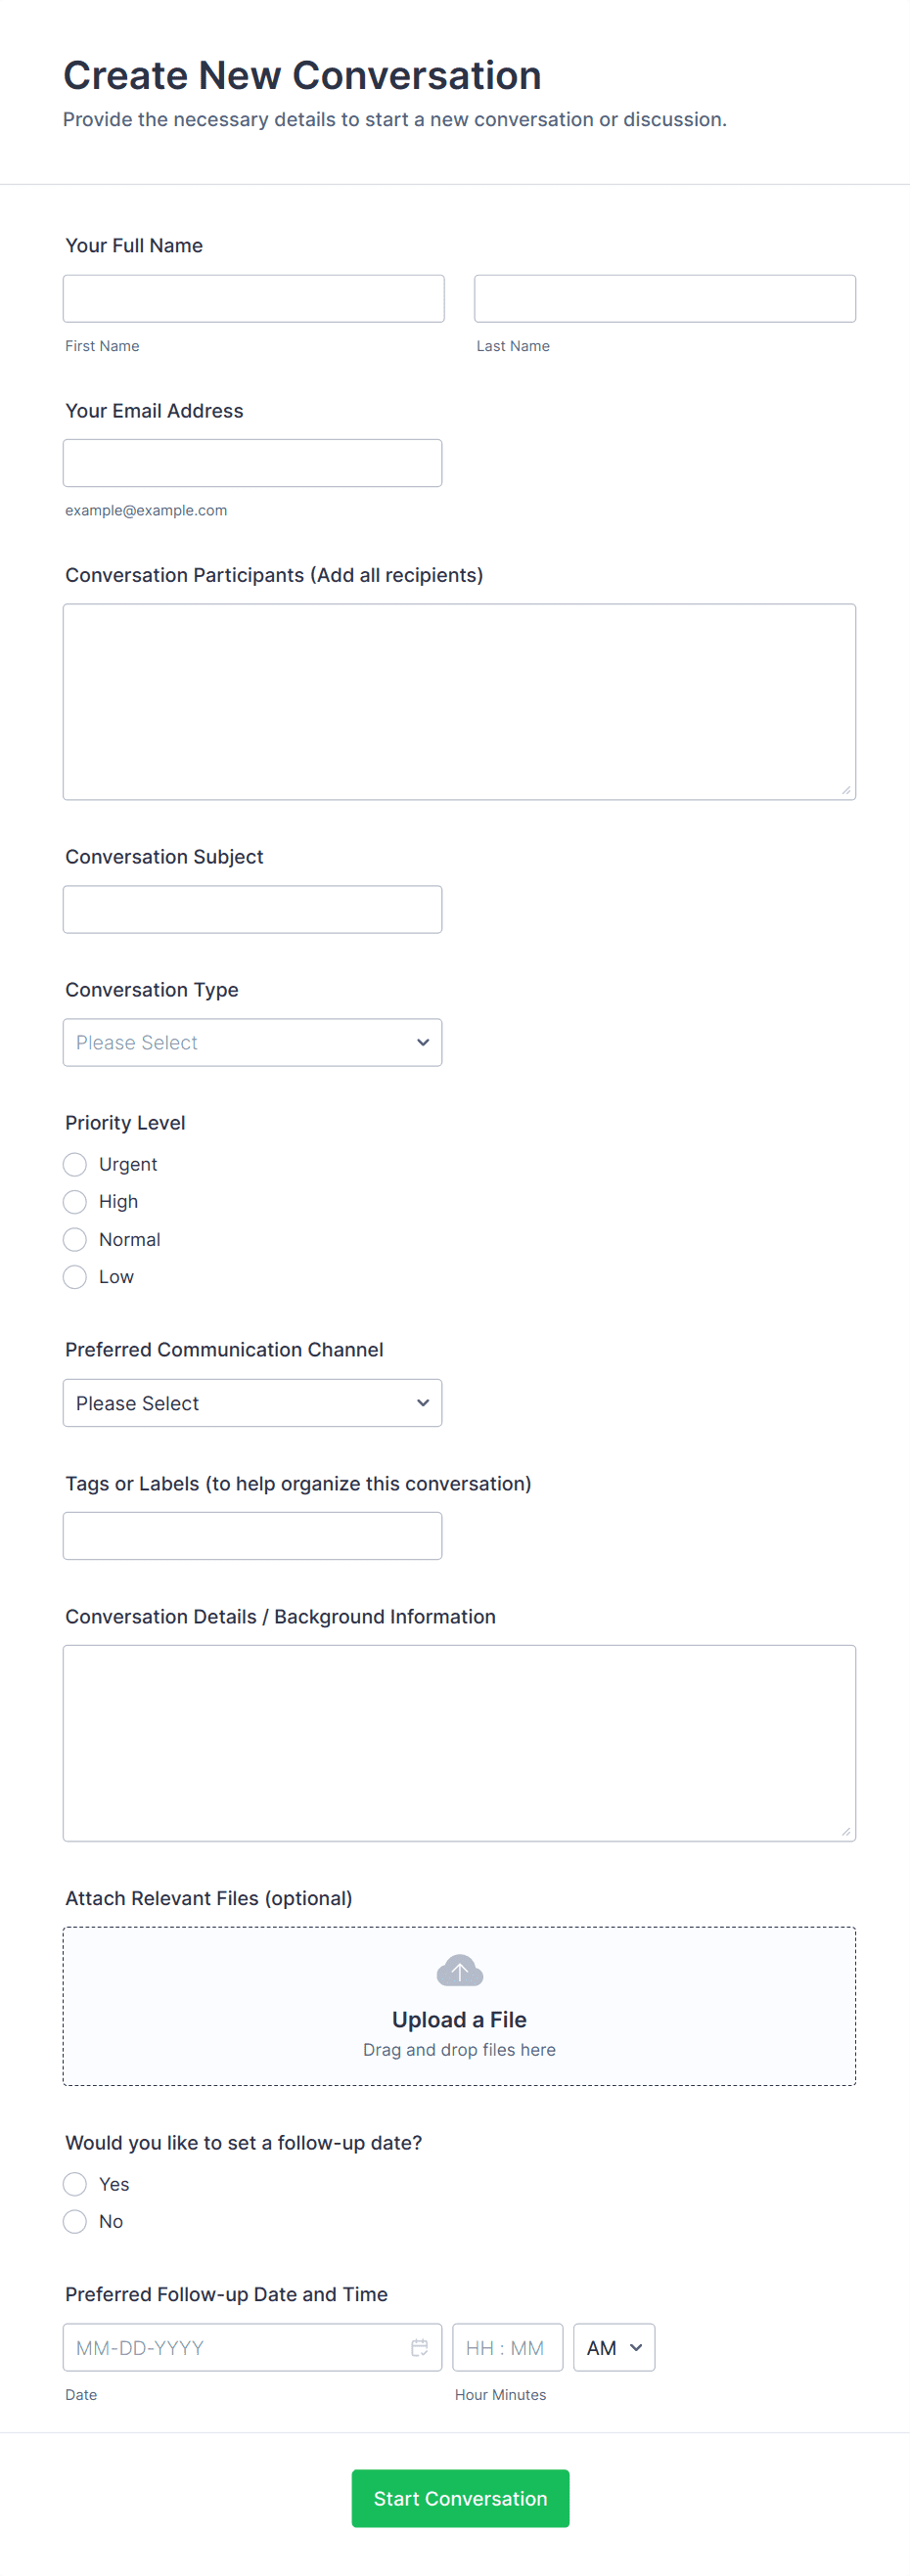Click the Upload a File area
This screenshot has height=2576, width=910.
(x=459, y=2018)
